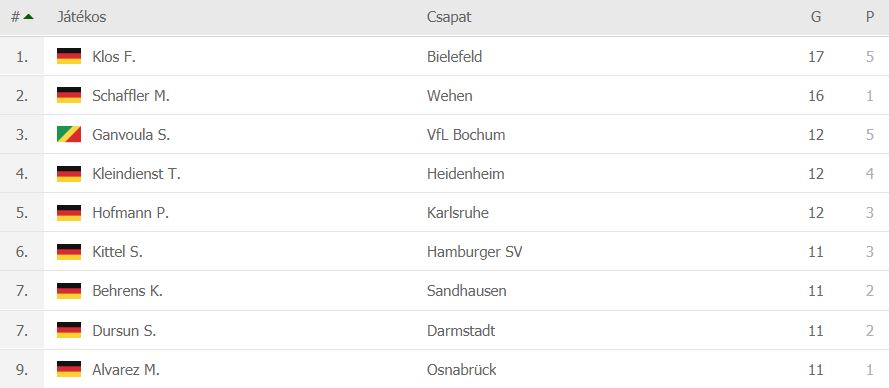Sort by Játékos column header
The image size is (889, 388).
click(x=82, y=17)
